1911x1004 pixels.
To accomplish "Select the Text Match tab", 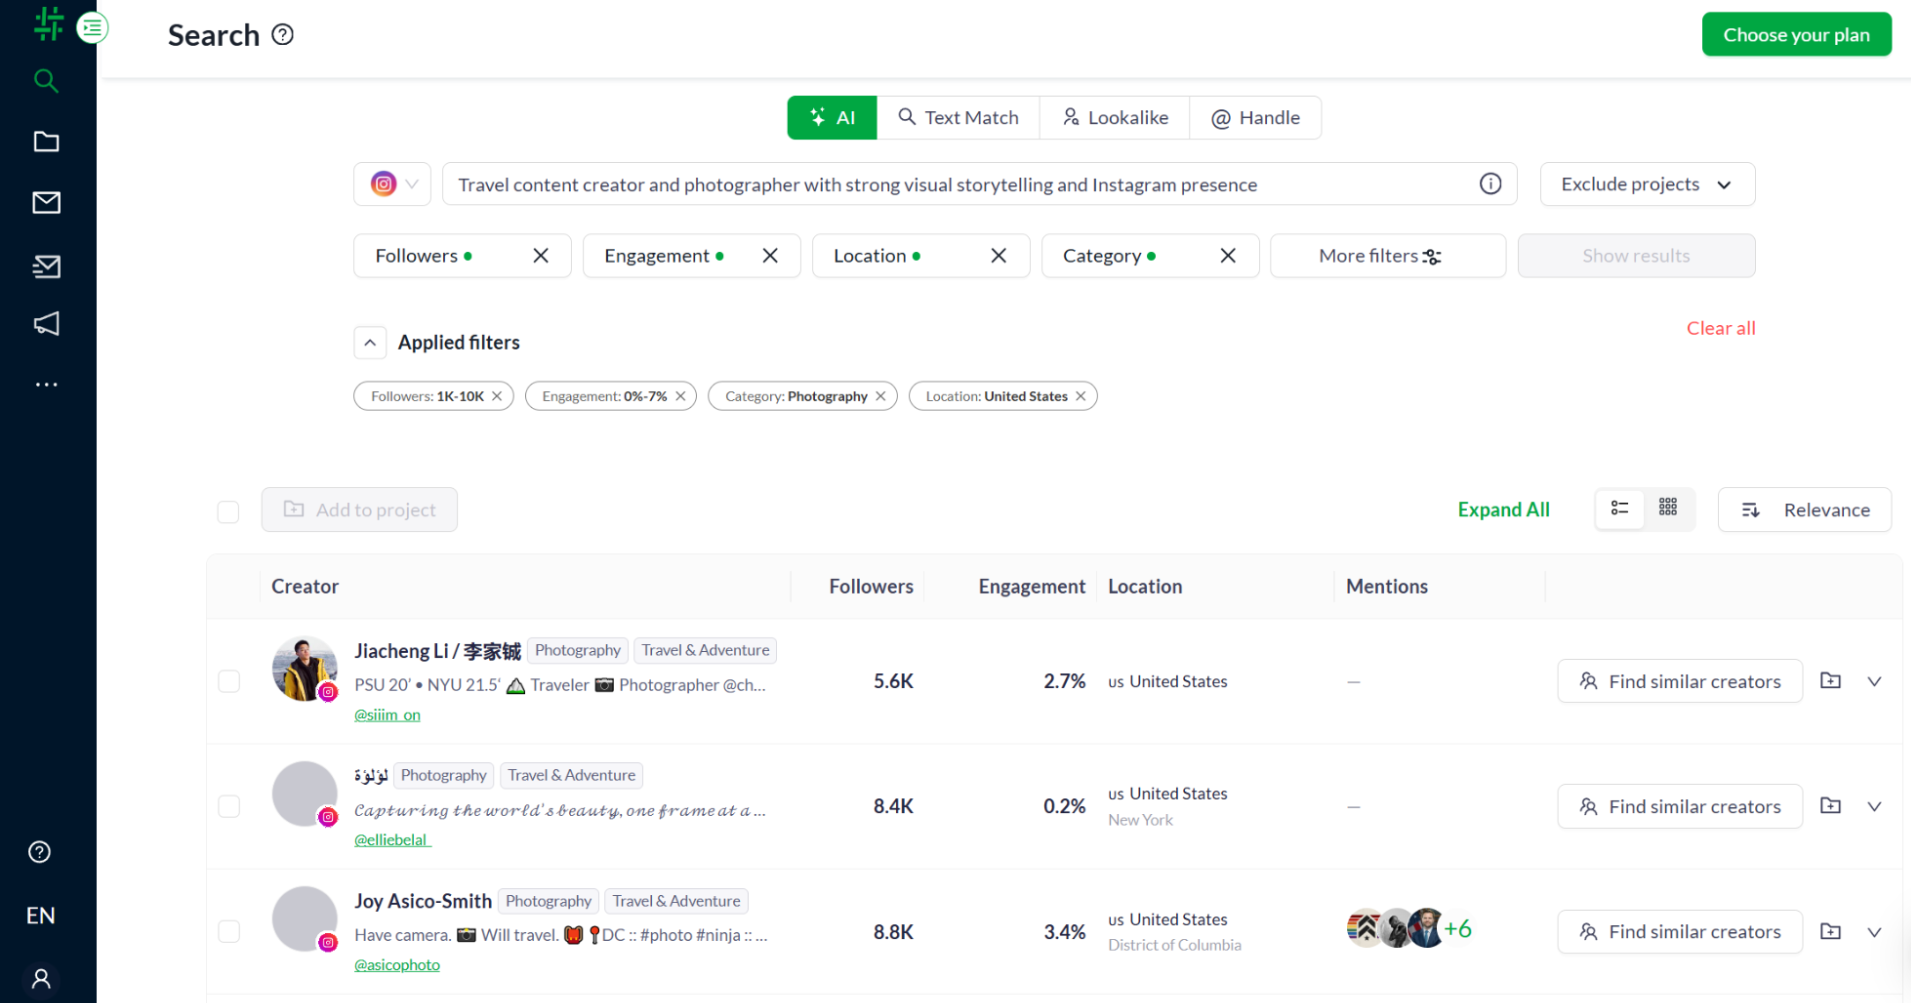I will [x=958, y=118].
